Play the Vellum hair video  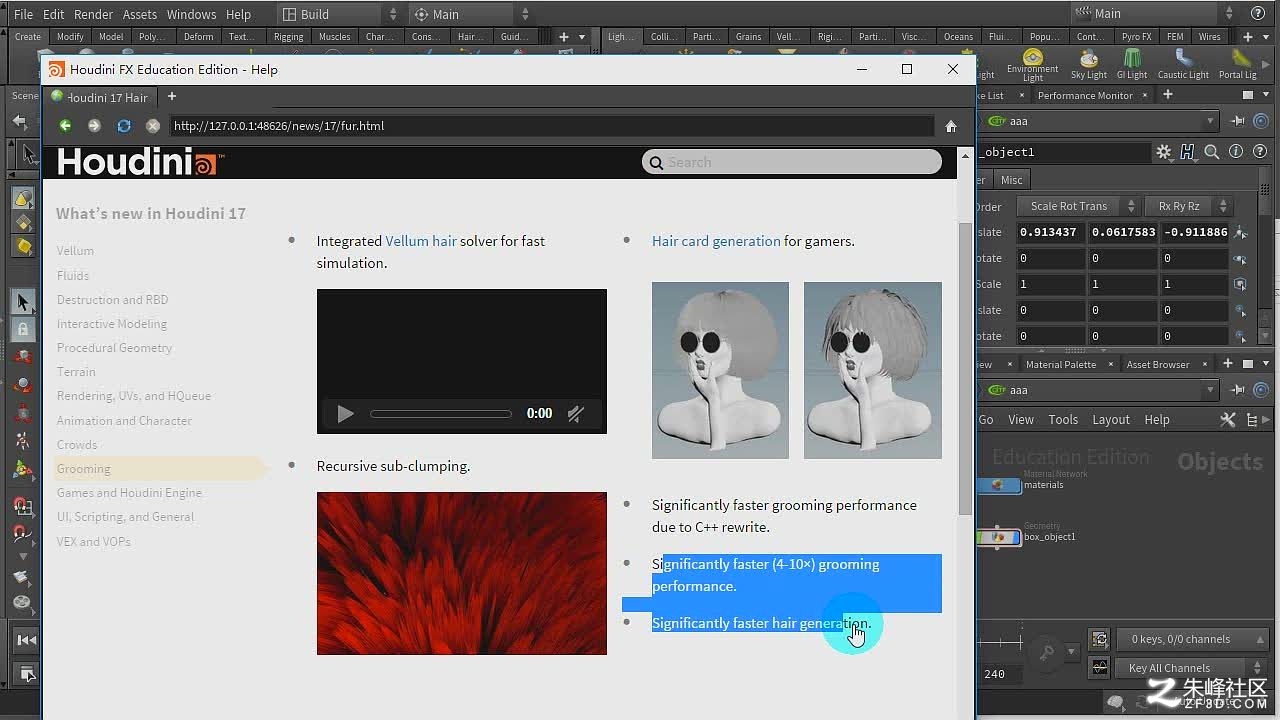345,414
